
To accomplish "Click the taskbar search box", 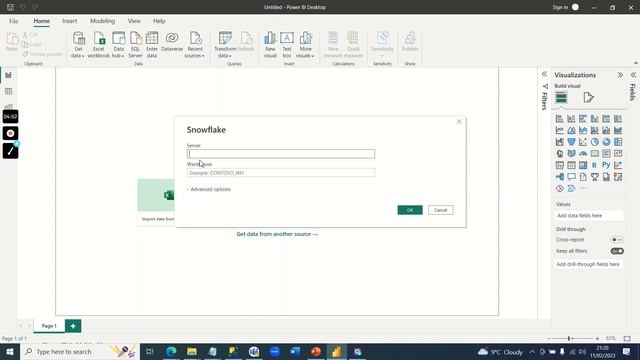I will tap(80, 351).
